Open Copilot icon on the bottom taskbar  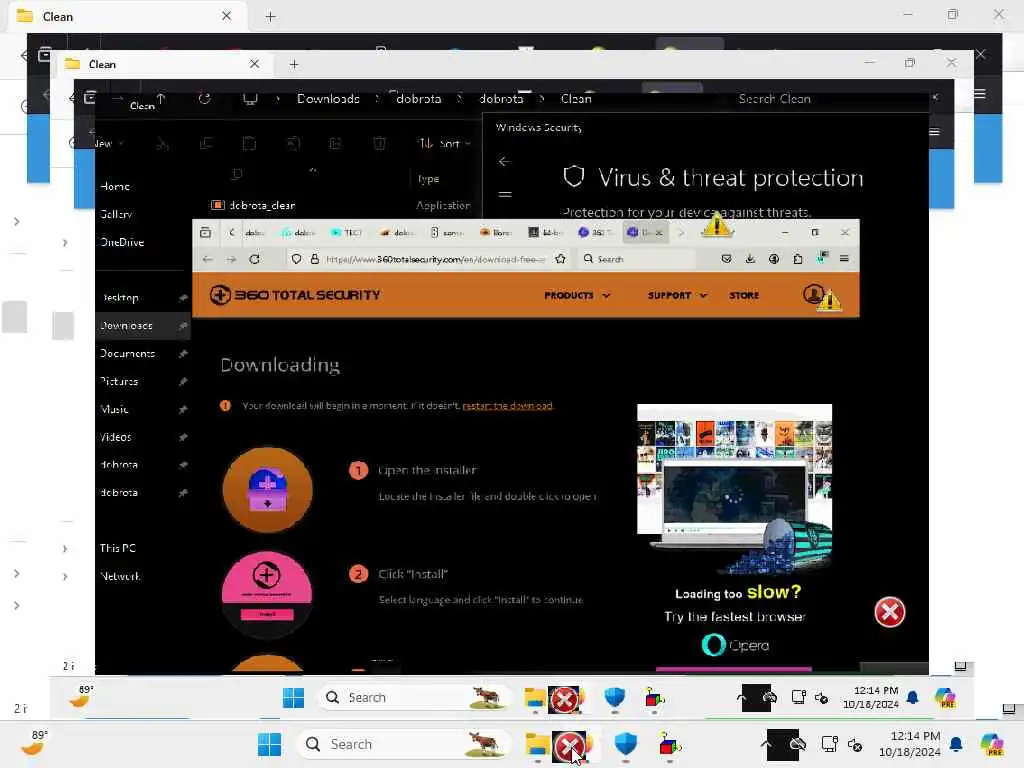click(992, 744)
